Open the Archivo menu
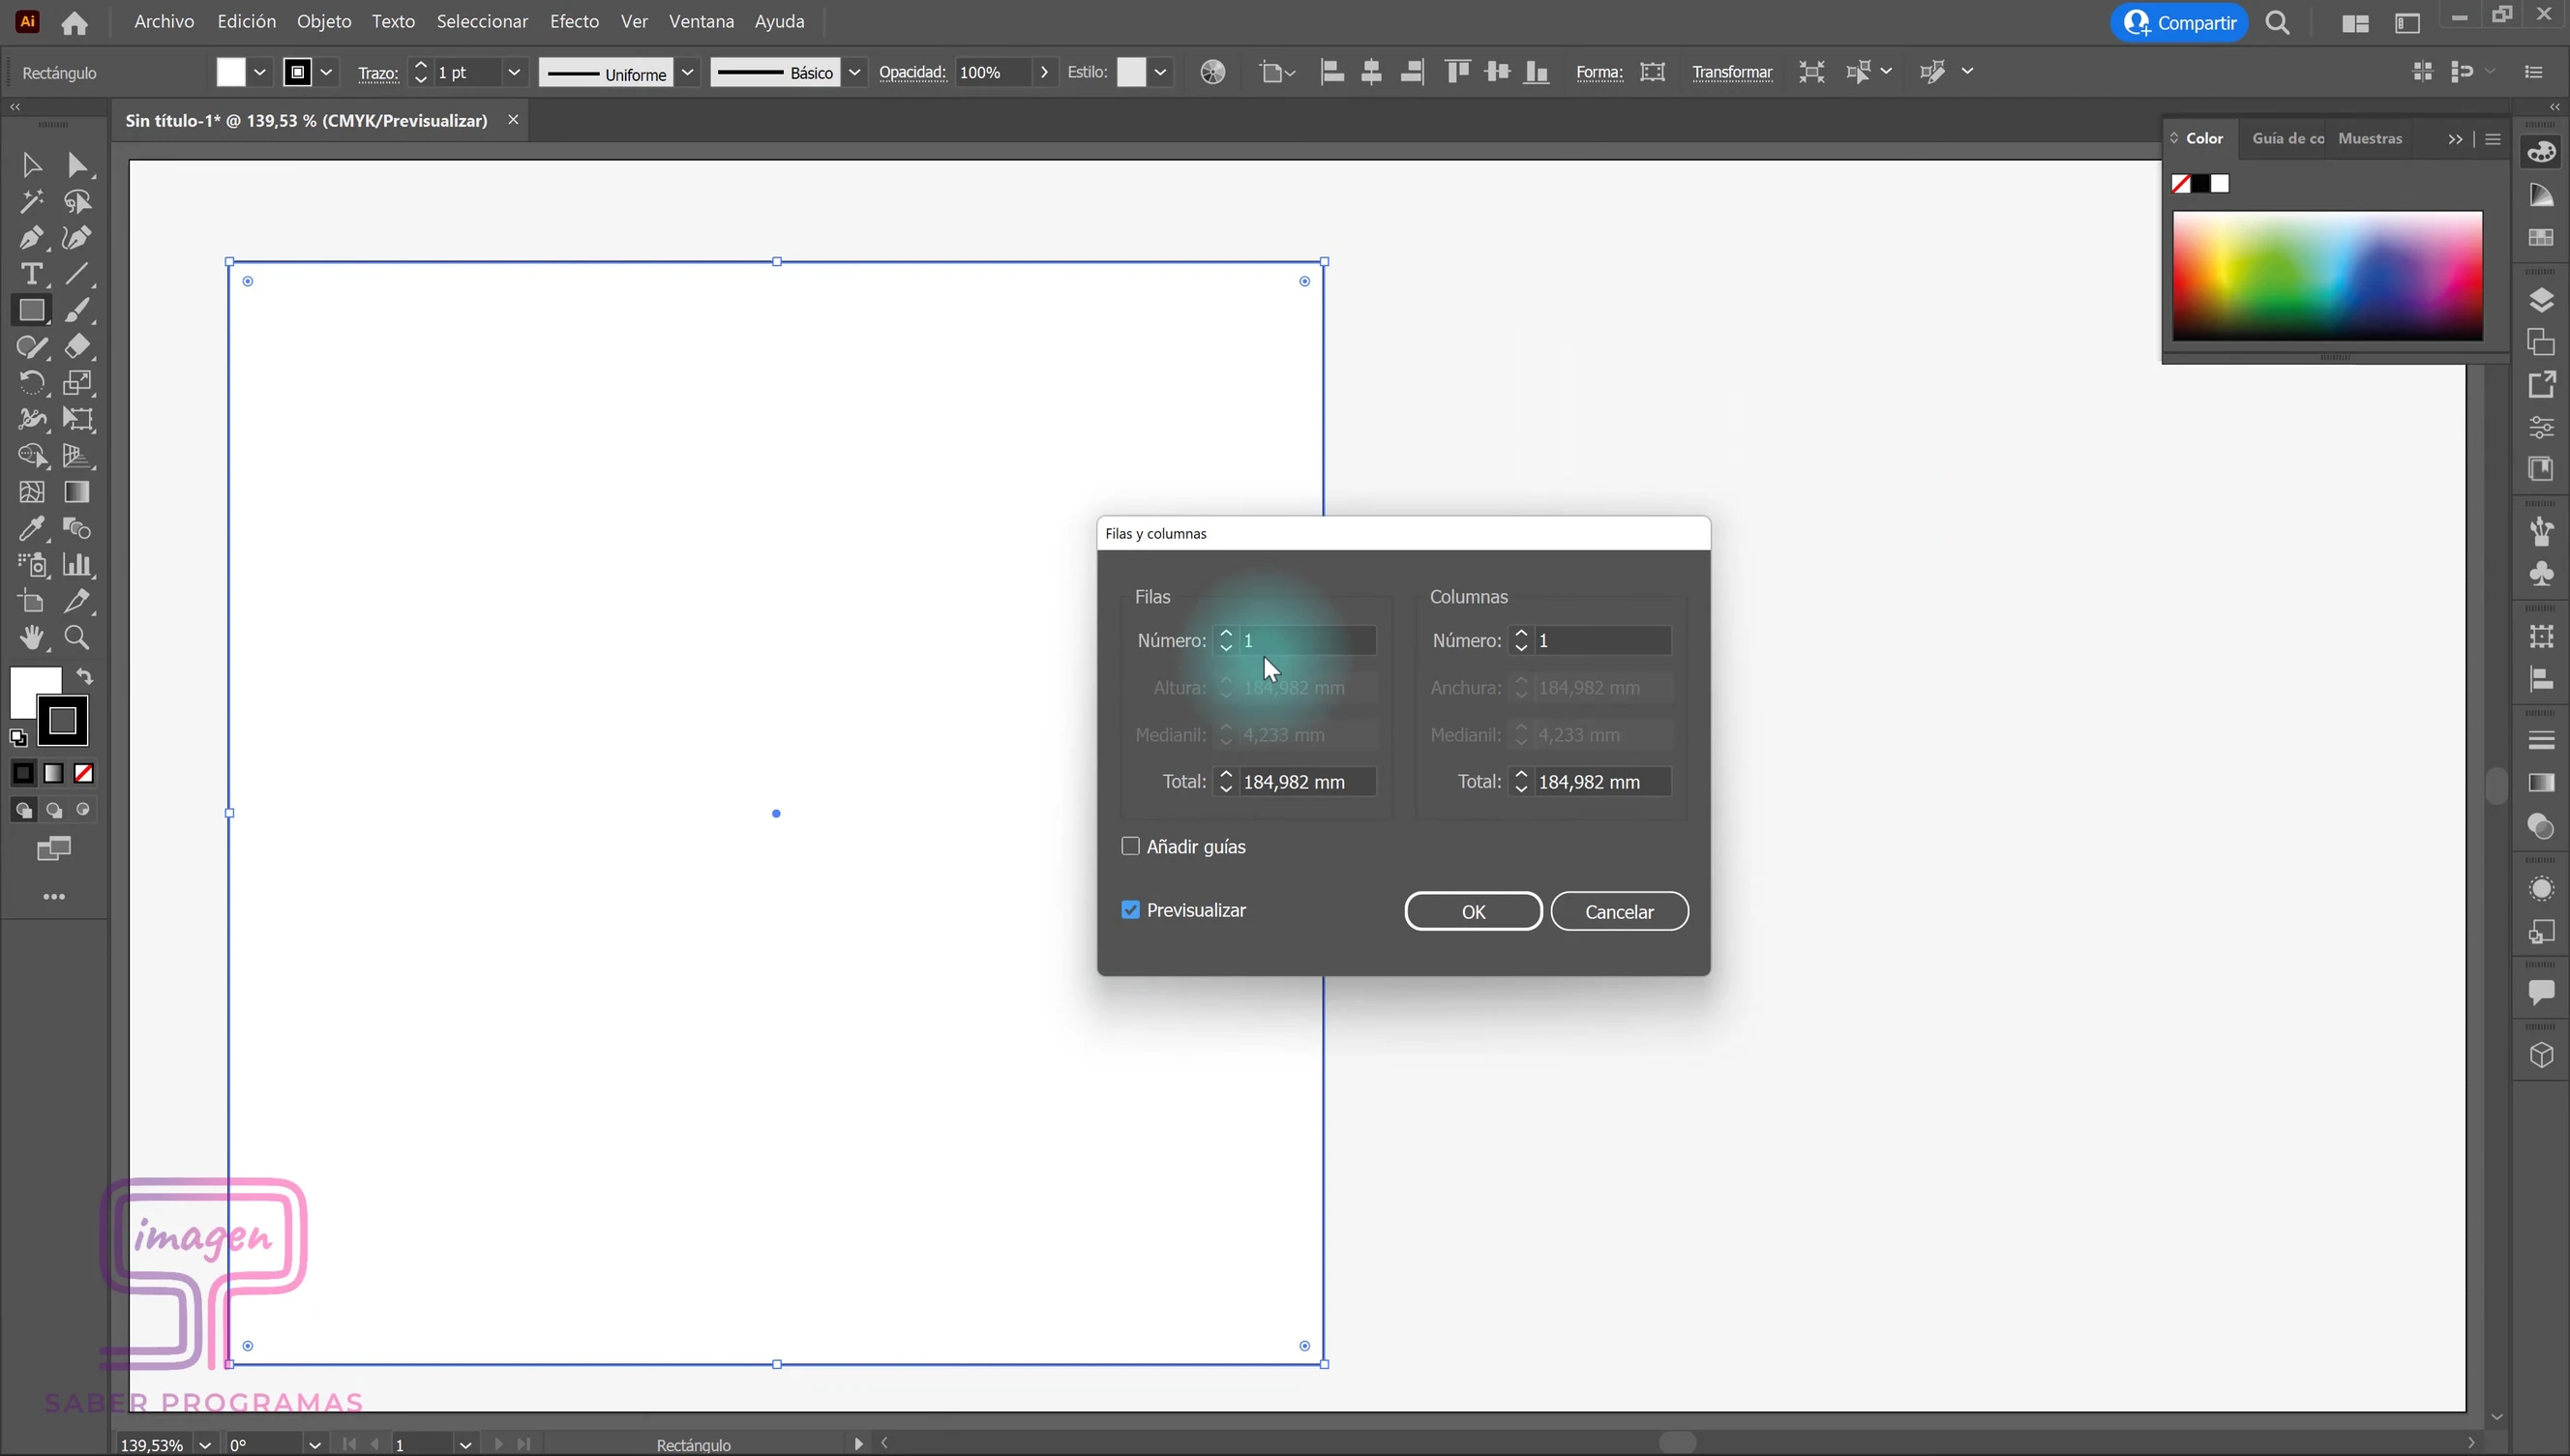2570x1456 pixels. click(x=164, y=21)
